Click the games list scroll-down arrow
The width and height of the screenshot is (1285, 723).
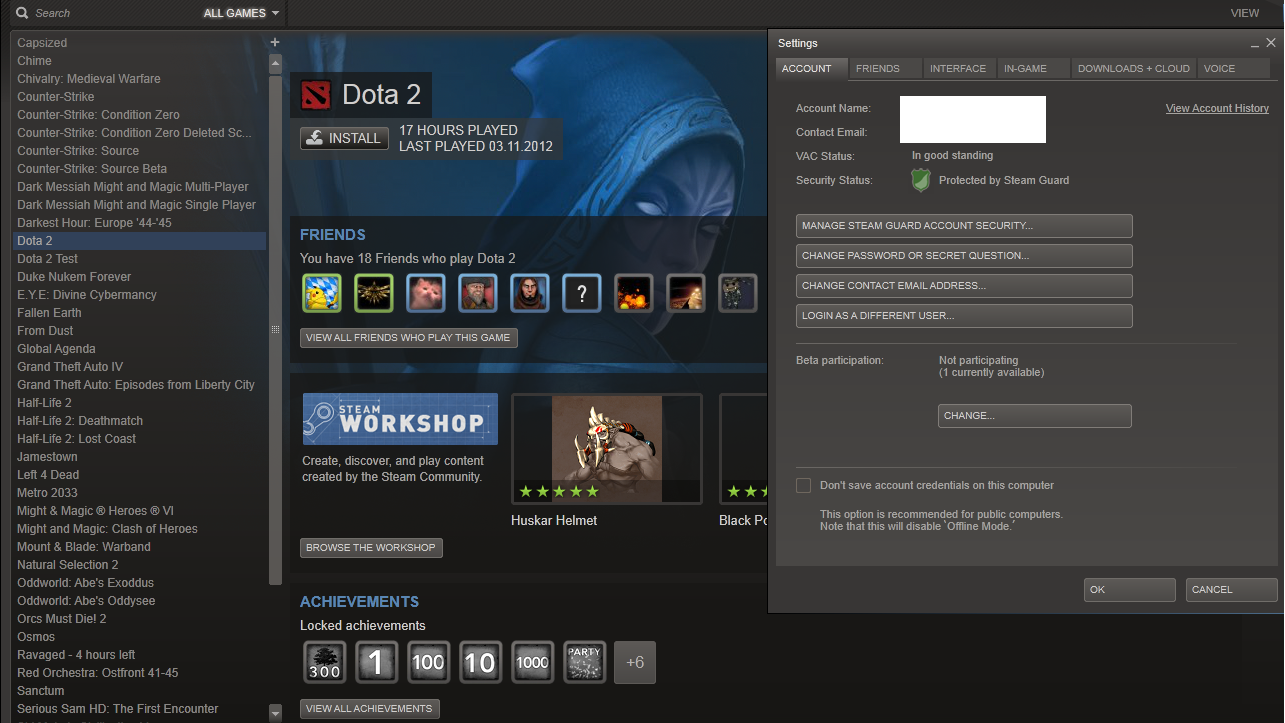(x=275, y=713)
